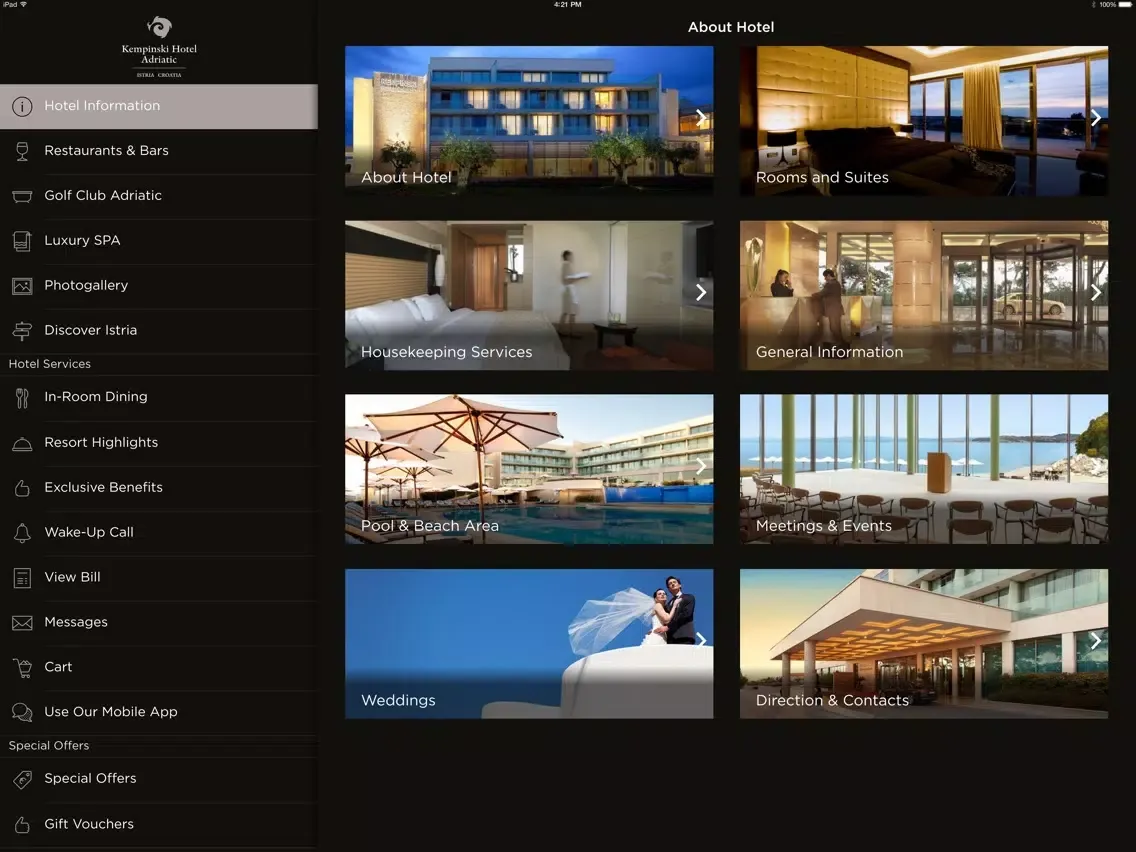Click the Special Offers tag icon
Screen dimensions: 1136x852
(x=22, y=780)
